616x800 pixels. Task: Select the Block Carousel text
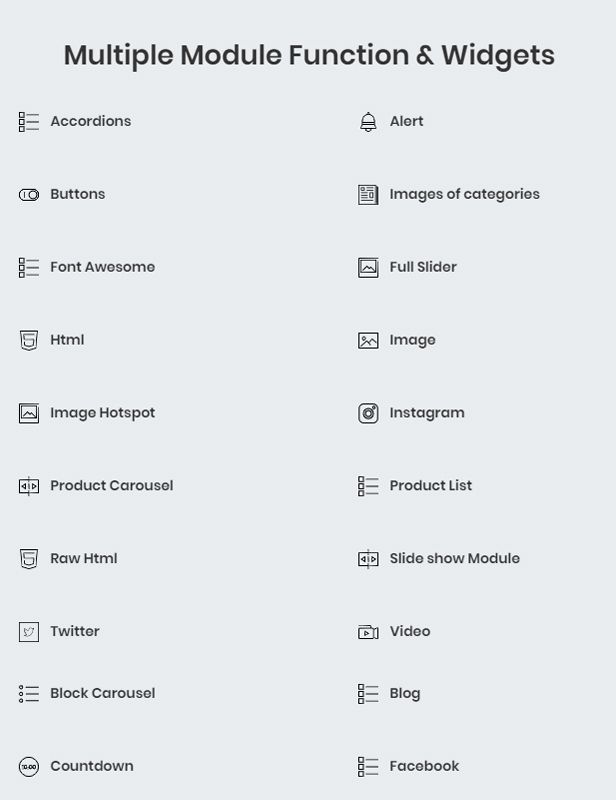point(102,693)
